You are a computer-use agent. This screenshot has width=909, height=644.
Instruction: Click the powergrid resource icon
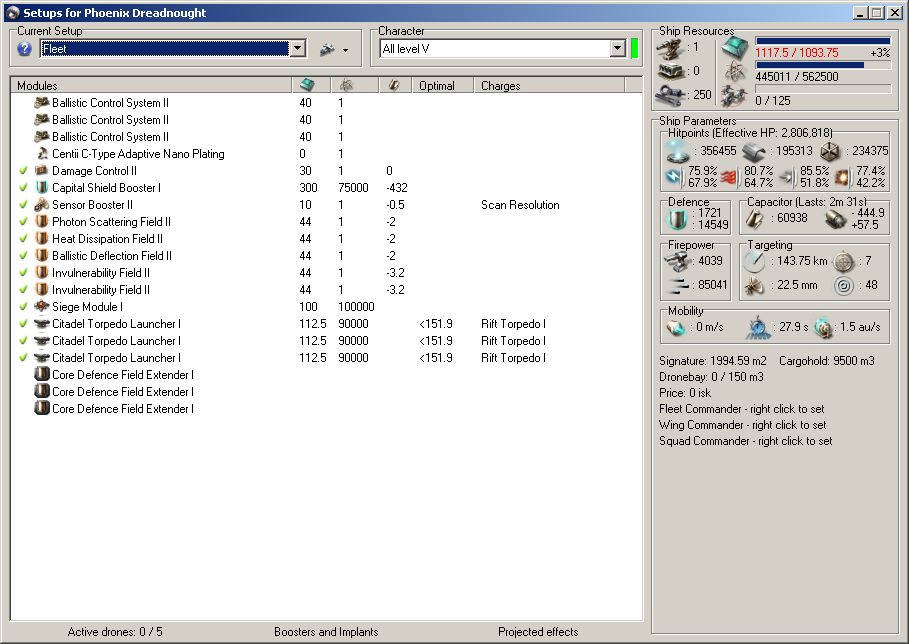click(735, 72)
